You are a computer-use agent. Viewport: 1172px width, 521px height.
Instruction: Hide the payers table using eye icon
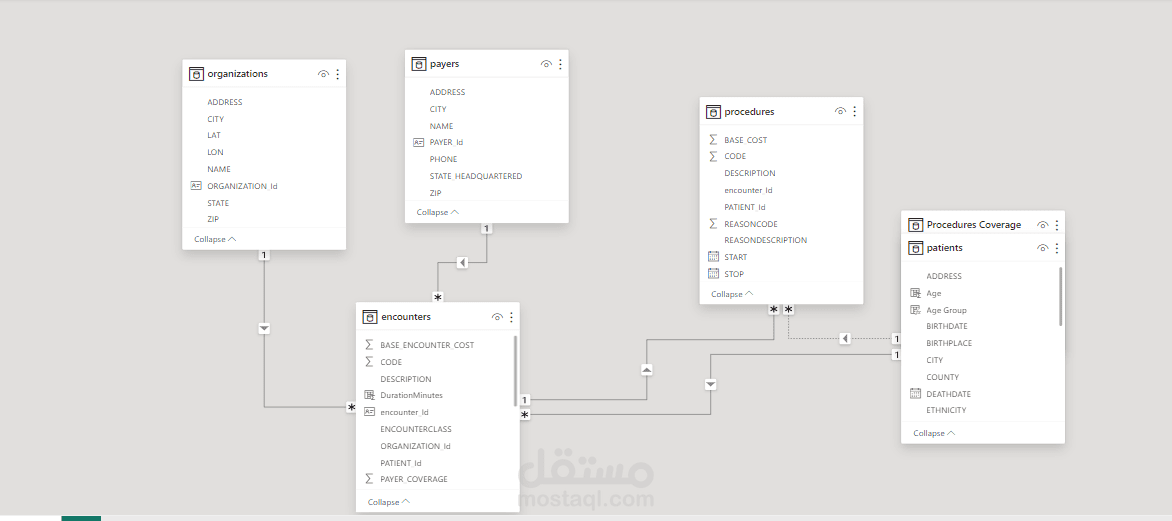(546, 64)
